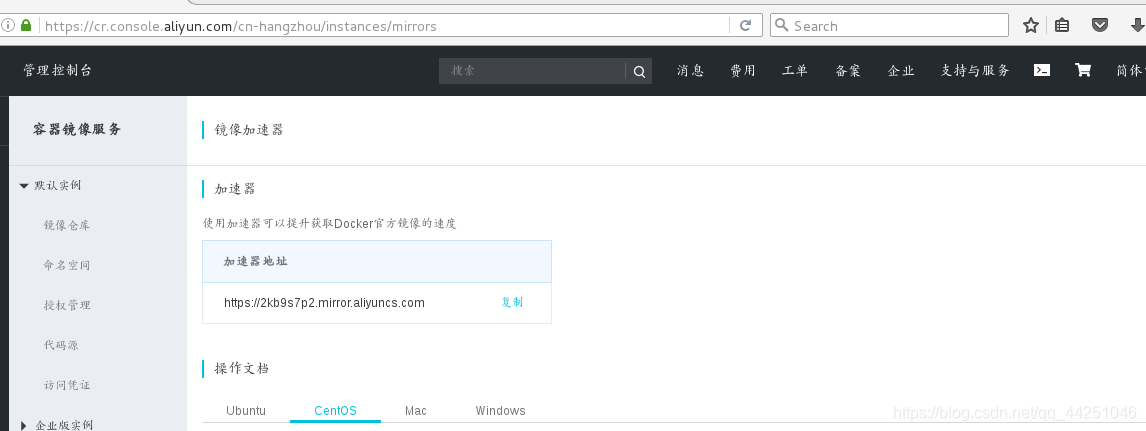The width and height of the screenshot is (1146, 431).
Task: Open 工单 in top navigation
Action: (x=795, y=71)
